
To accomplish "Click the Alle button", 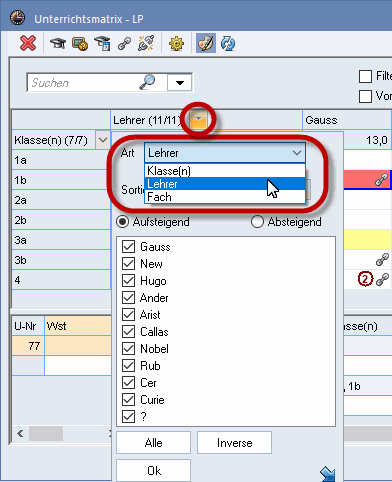I will coord(153,443).
